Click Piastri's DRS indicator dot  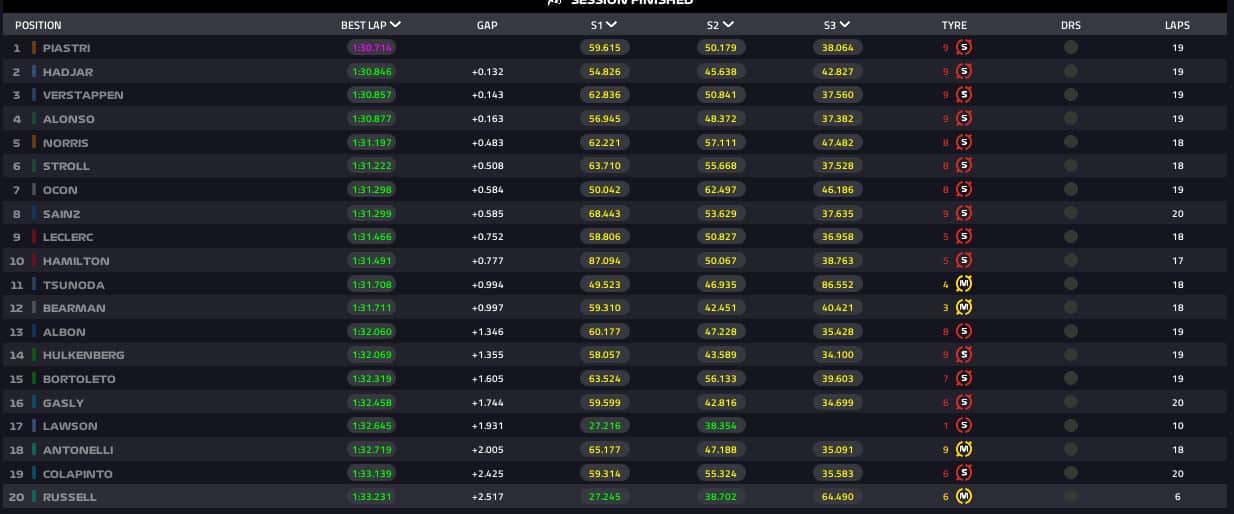[x=1071, y=47]
